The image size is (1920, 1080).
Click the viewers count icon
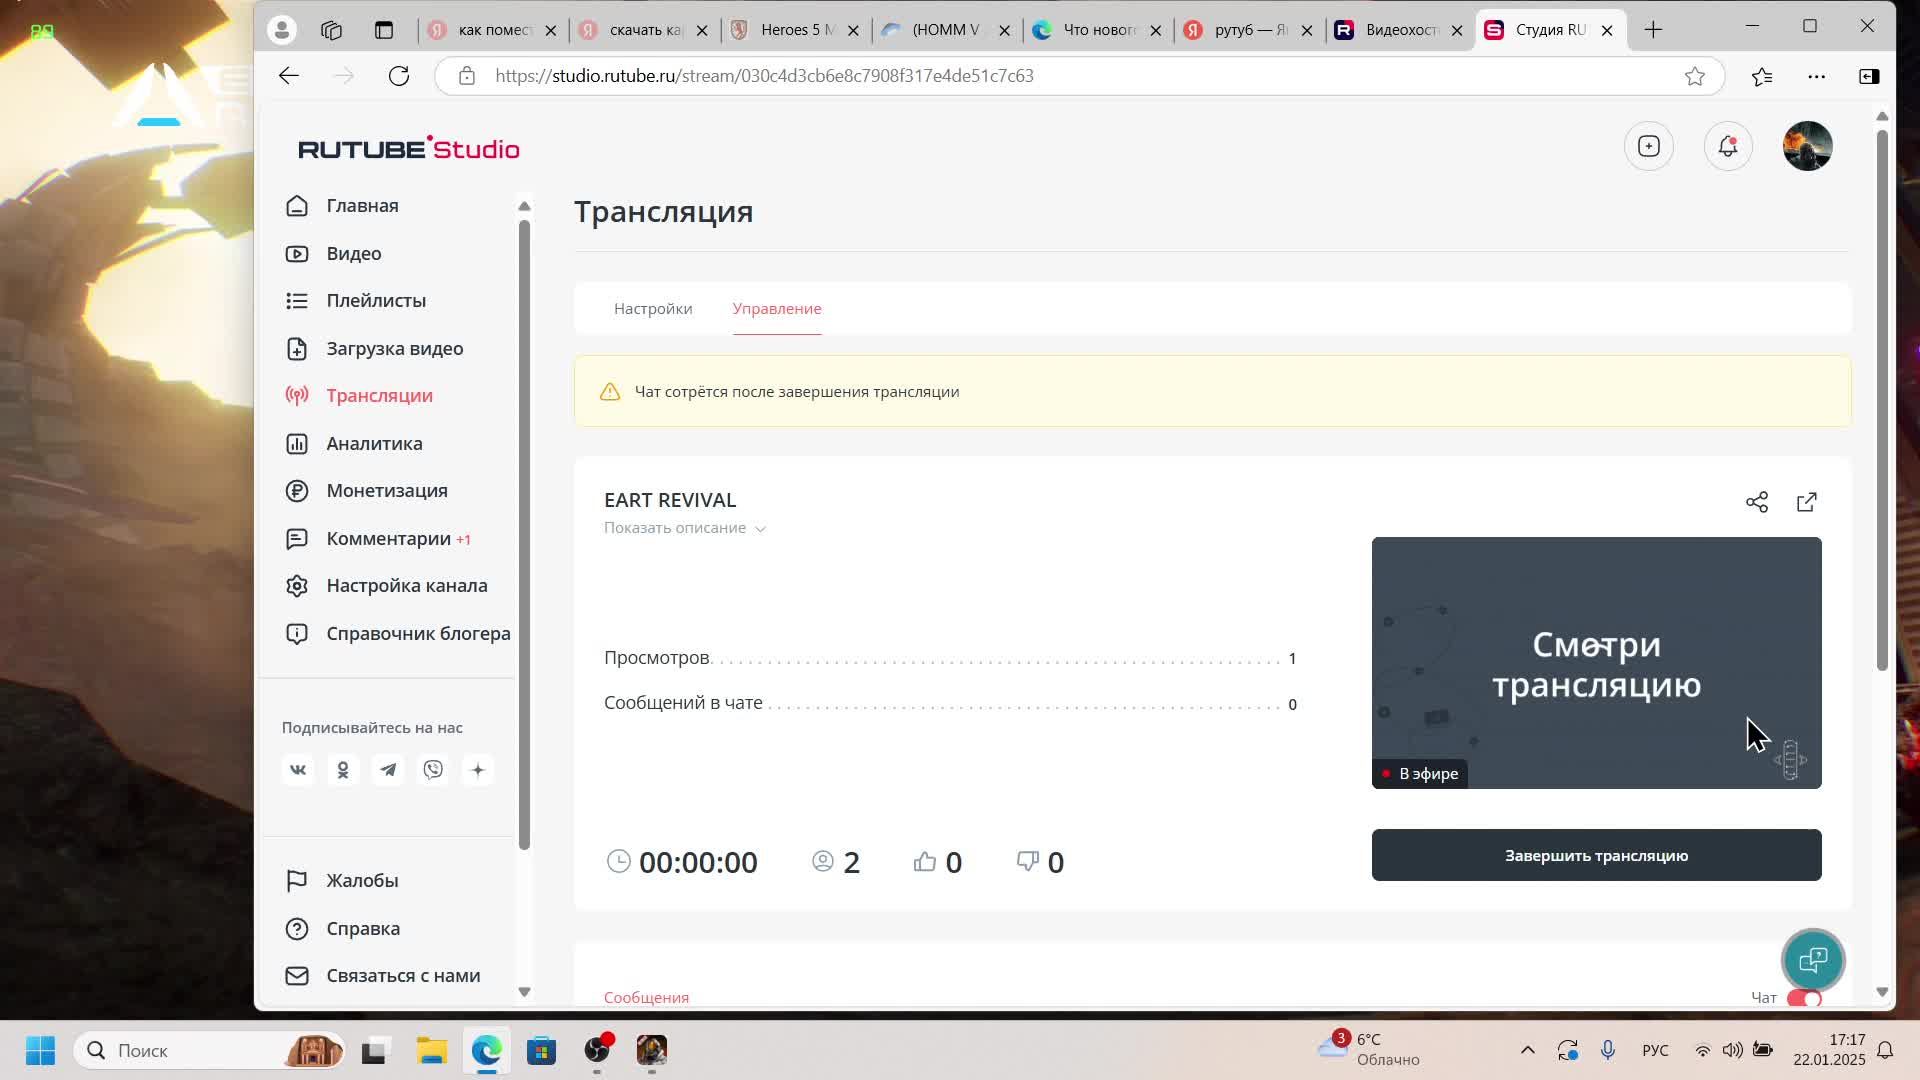tap(823, 862)
